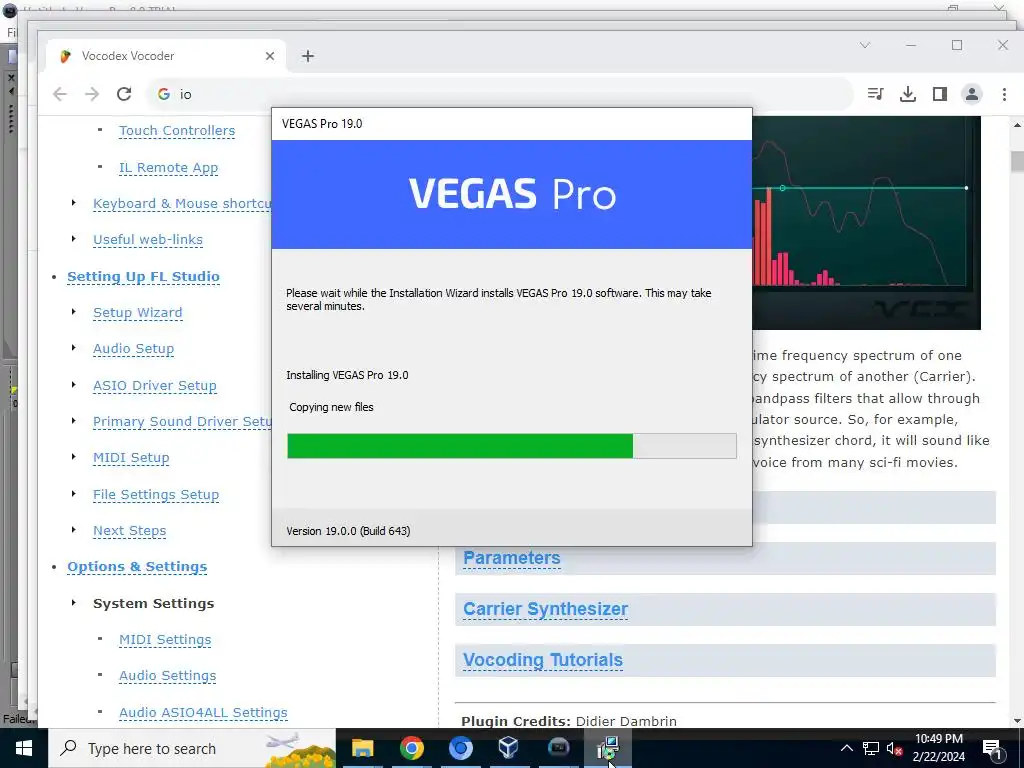Show hidden system tray icons
The image size is (1024, 768).
pos(846,748)
